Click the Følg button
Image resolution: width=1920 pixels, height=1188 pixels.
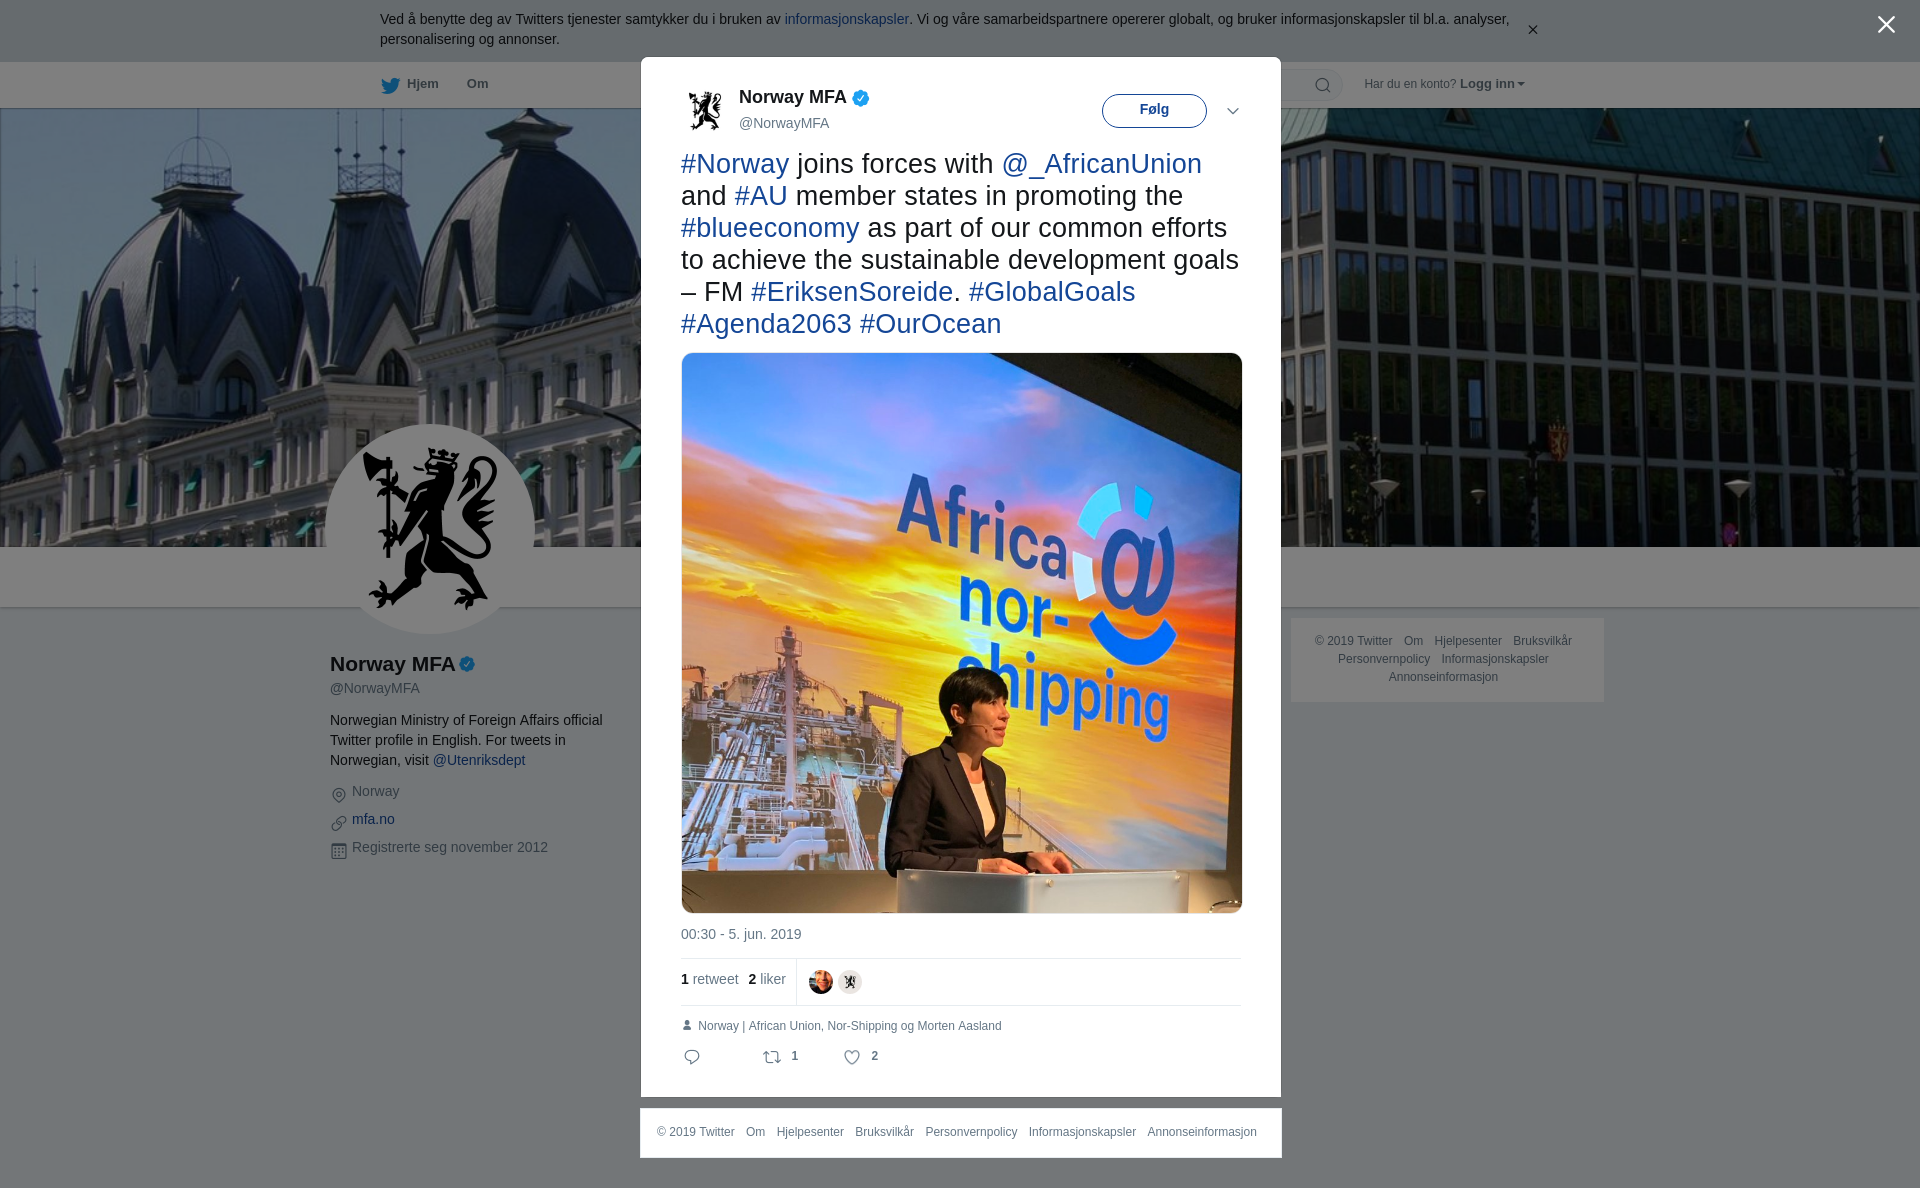[x=1154, y=111]
